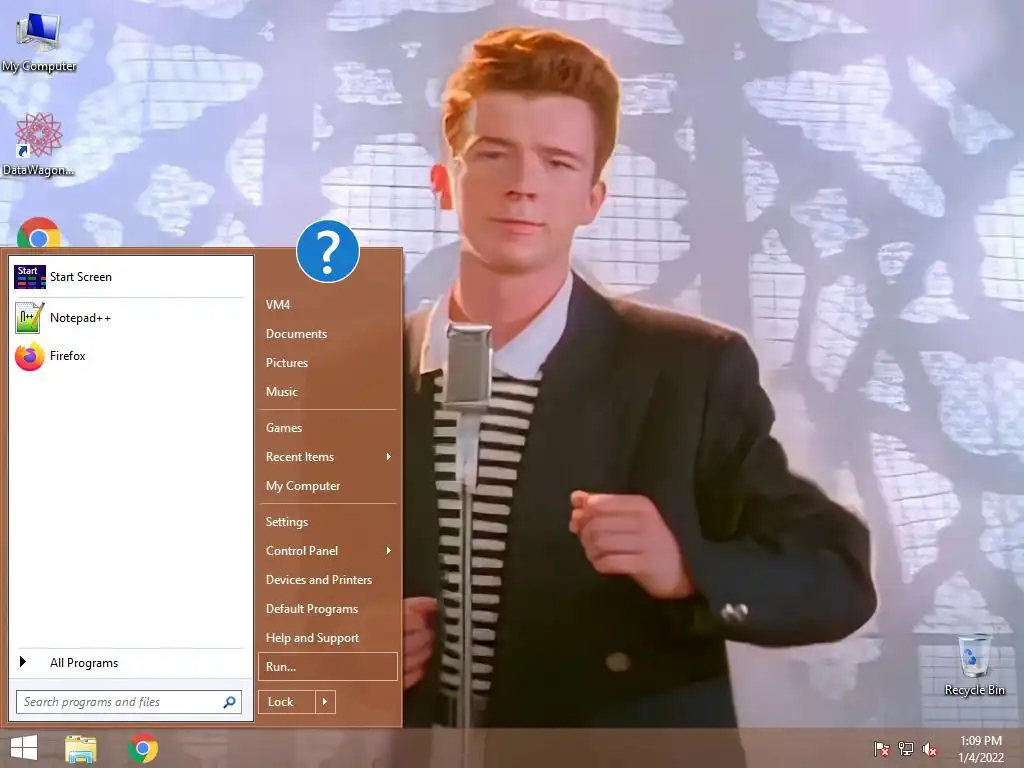
Task: Open My Computer from the Start menu
Action: 328,486
